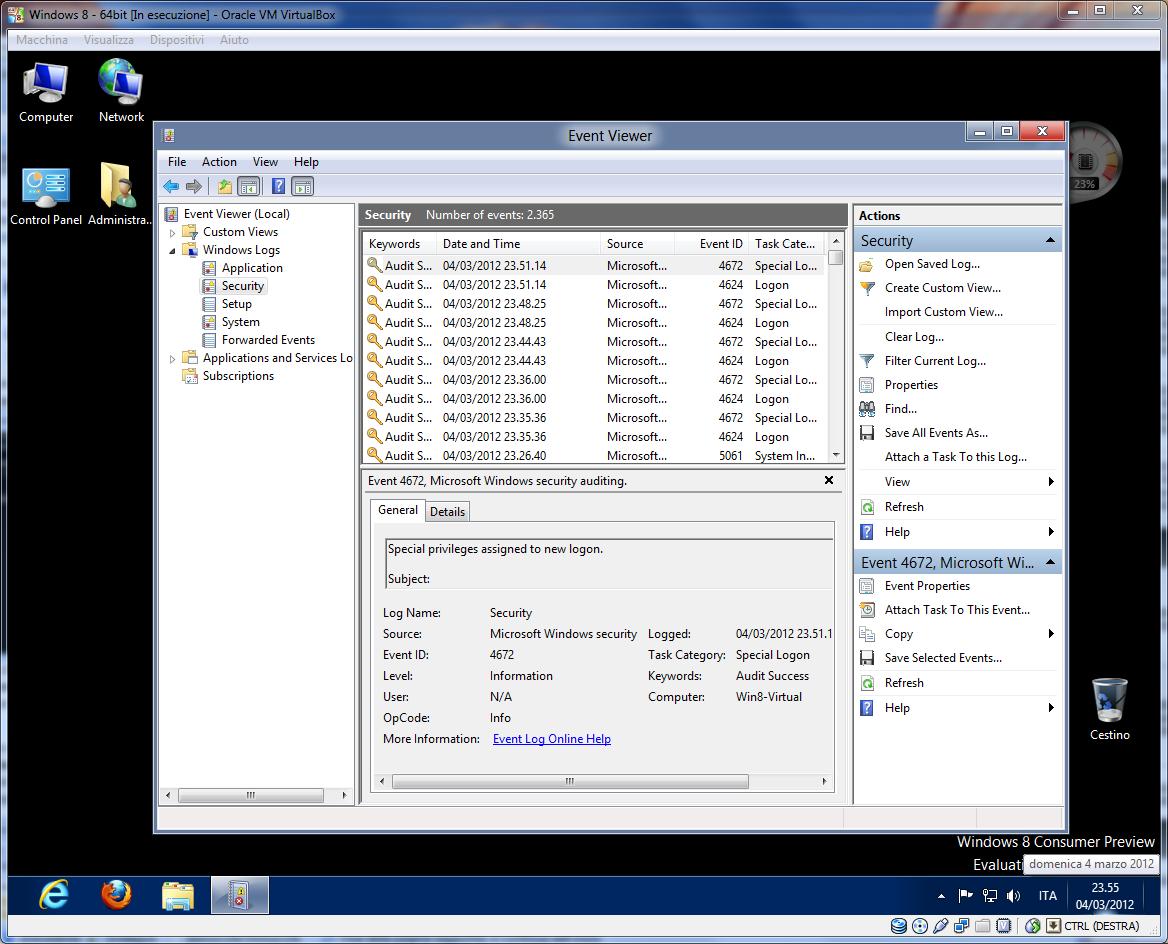The image size is (1168, 944).
Task: Open the View menu in Event Viewer
Action: [x=265, y=162]
